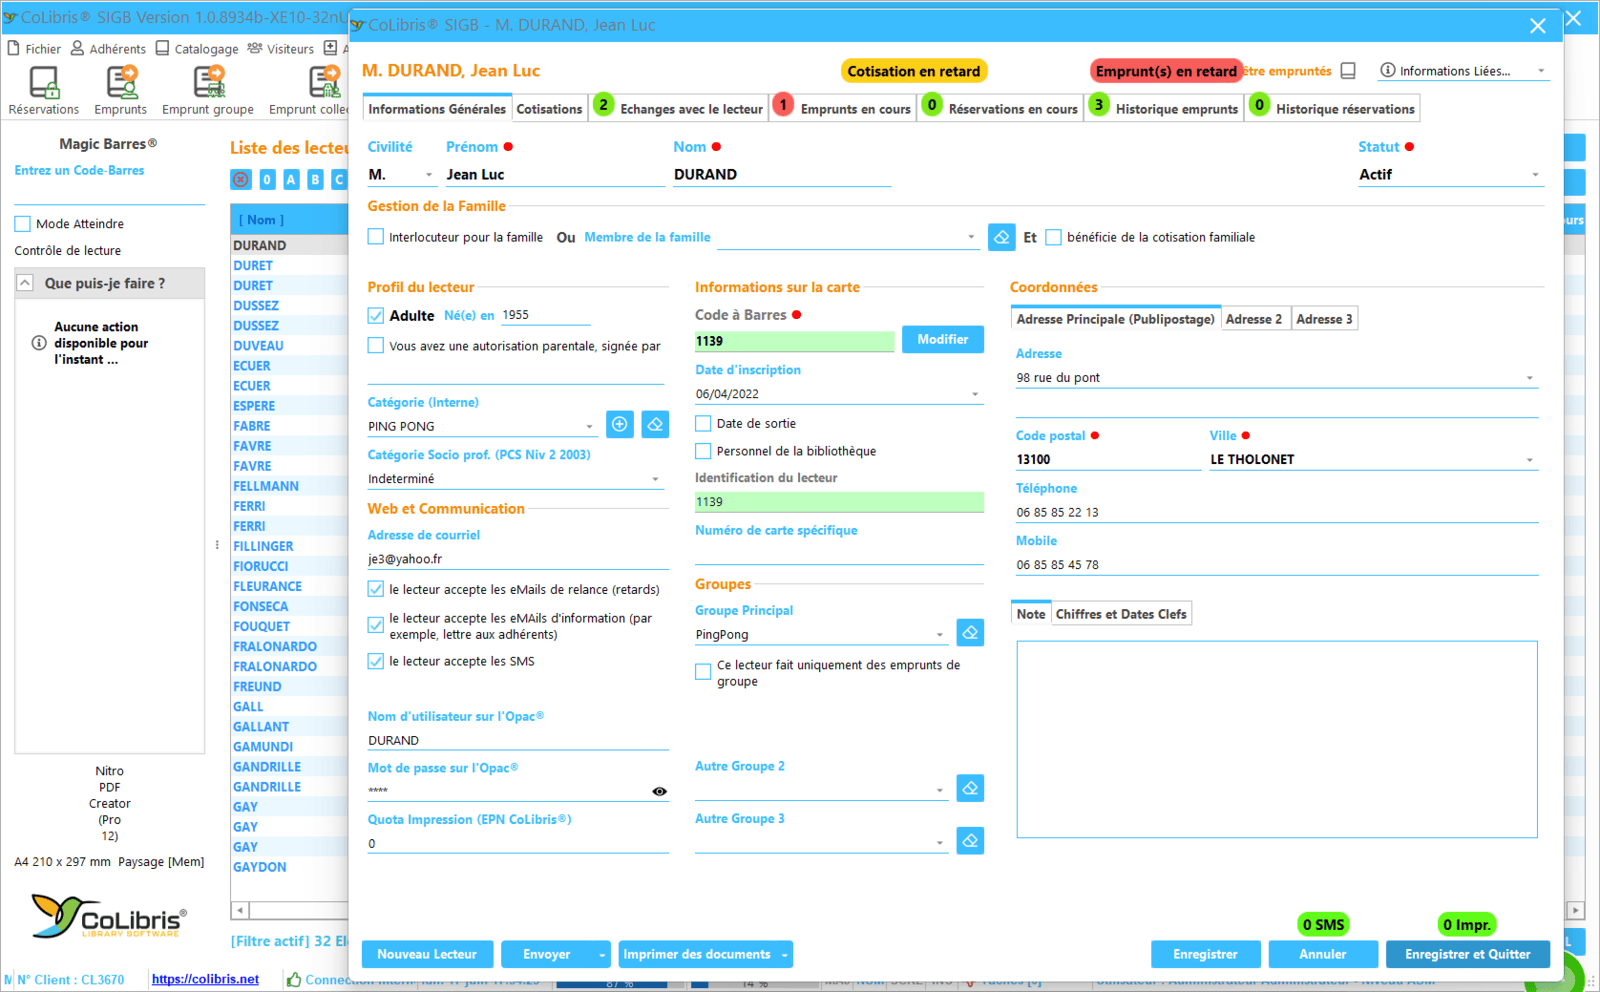Clear Groupe Principal with the eraser icon
This screenshot has width=1600, height=992.
(970, 633)
